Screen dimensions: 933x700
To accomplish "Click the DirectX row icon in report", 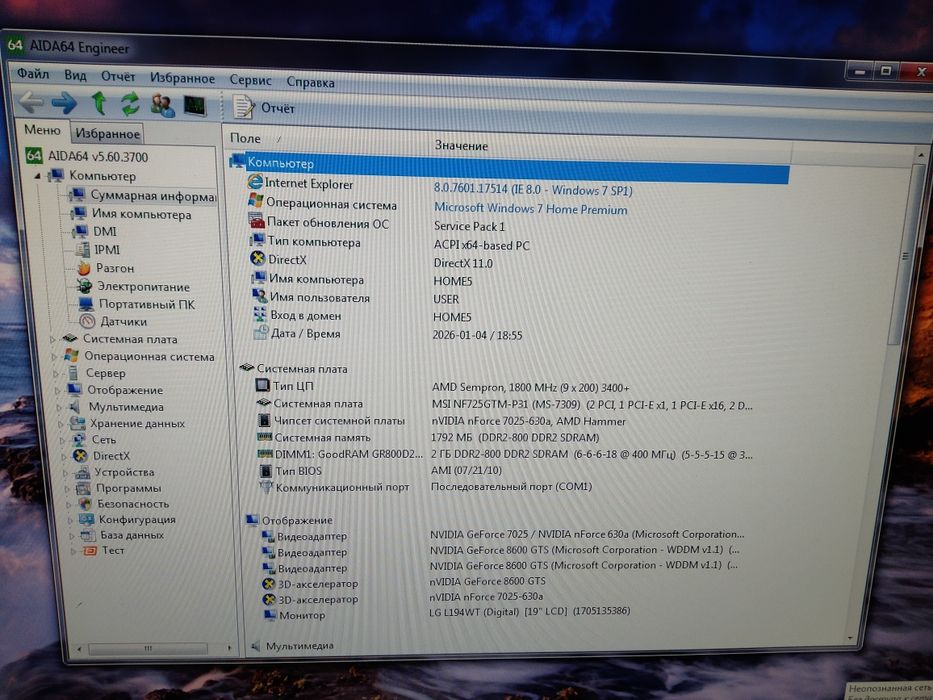I will (x=258, y=258).
